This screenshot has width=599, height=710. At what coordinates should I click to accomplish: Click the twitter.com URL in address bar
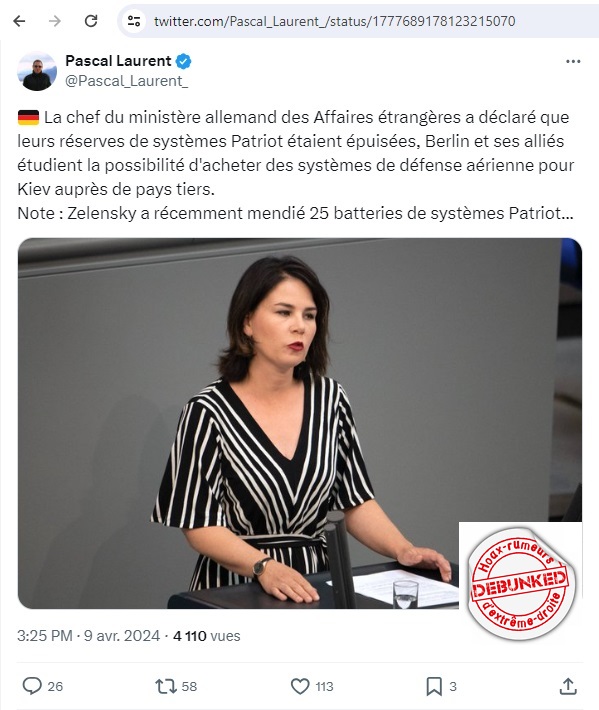[334, 21]
